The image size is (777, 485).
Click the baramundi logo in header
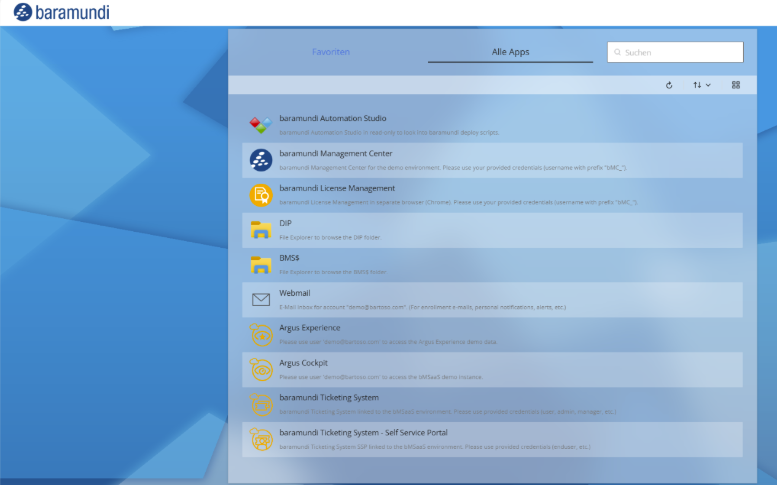coord(61,12)
